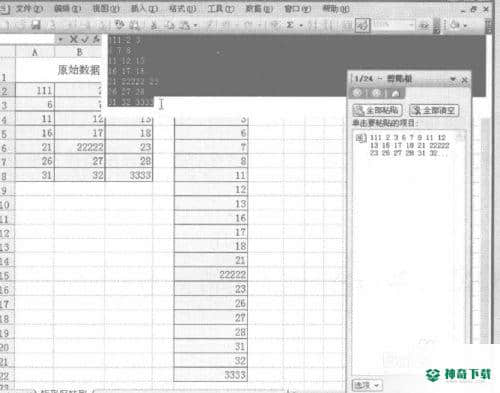The image size is (500, 393).
Task: Open the 工具 menu
Action: (x=221, y=8)
